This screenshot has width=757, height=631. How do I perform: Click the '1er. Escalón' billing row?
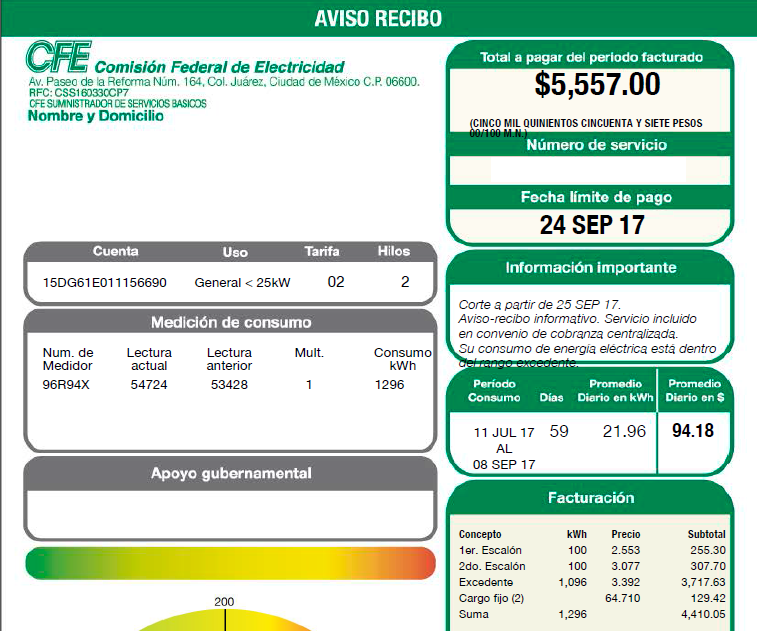tap(592, 550)
